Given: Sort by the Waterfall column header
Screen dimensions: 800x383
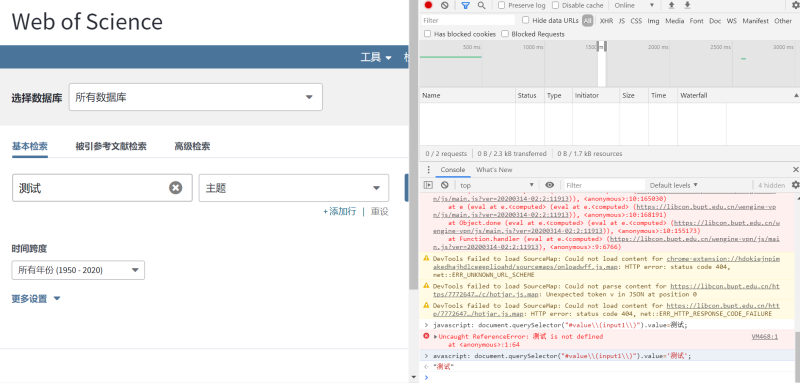Looking at the screenshot, I should (738, 95).
